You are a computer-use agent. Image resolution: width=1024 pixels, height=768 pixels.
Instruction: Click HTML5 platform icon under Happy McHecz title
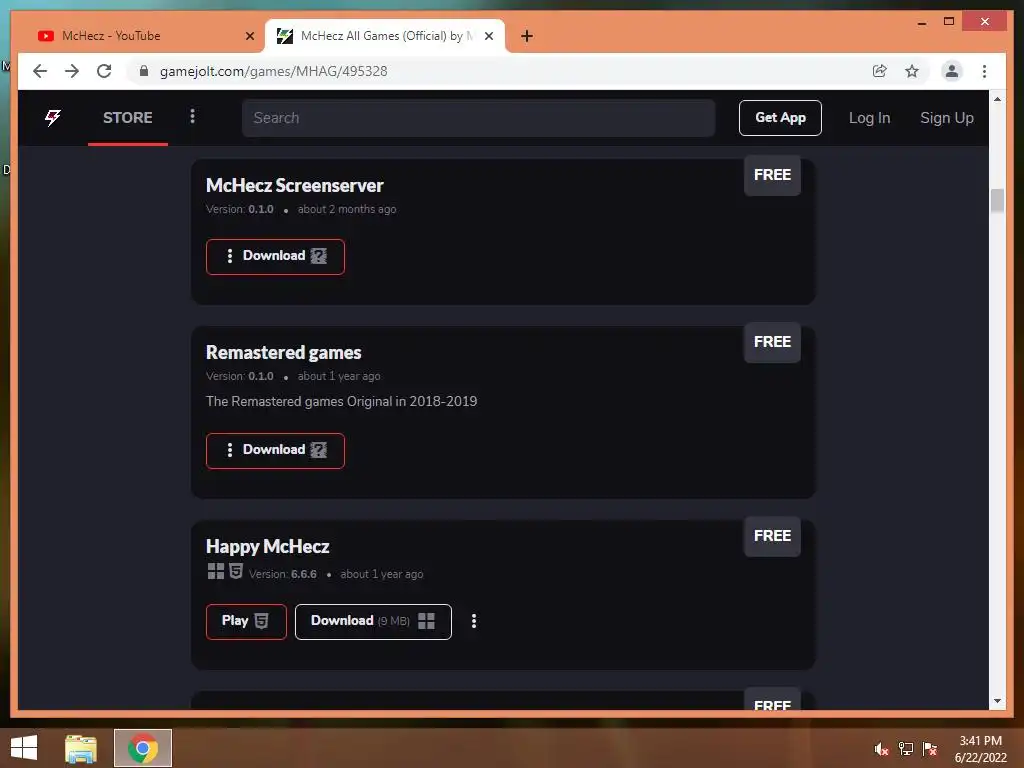(236, 571)
